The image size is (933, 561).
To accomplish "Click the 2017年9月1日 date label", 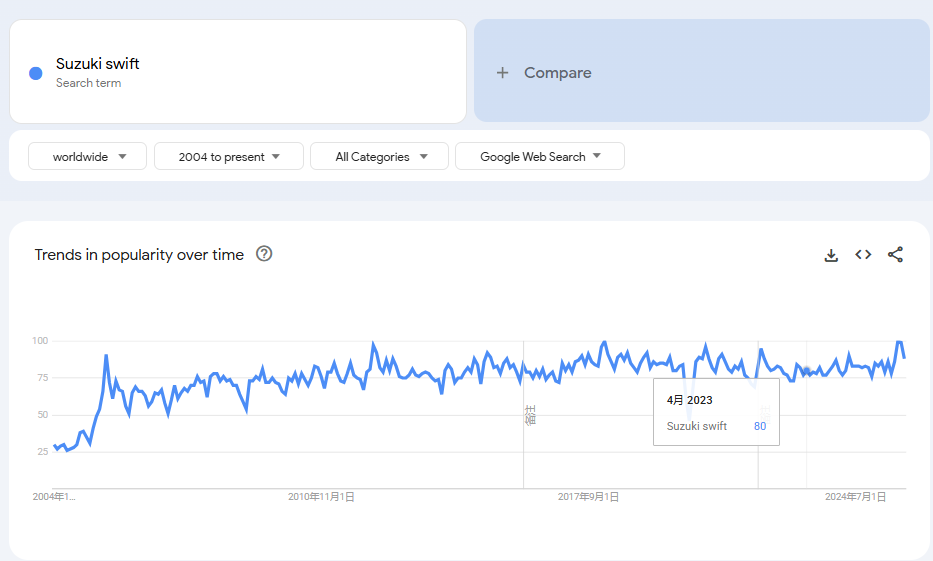I will [588, 497].
